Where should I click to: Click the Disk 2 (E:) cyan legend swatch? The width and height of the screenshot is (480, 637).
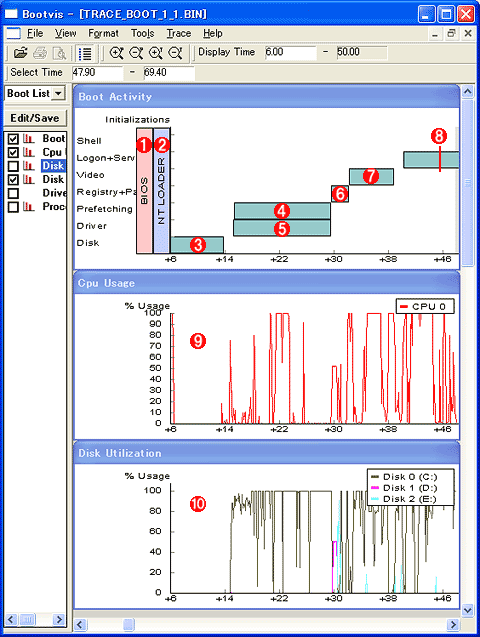[375, 499]
